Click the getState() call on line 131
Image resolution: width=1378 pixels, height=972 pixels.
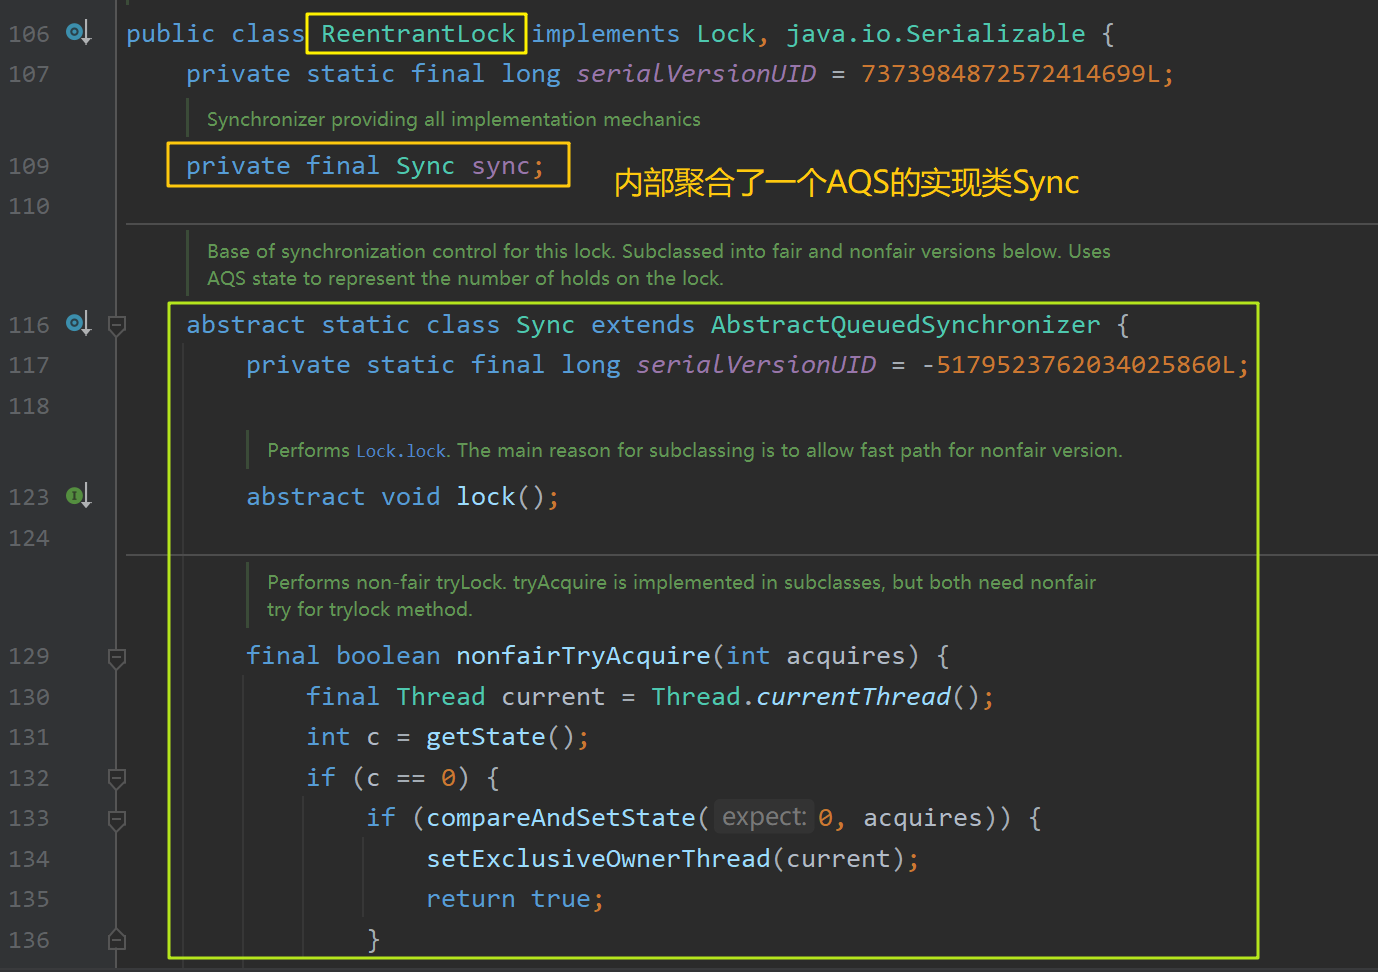point(486,737)
